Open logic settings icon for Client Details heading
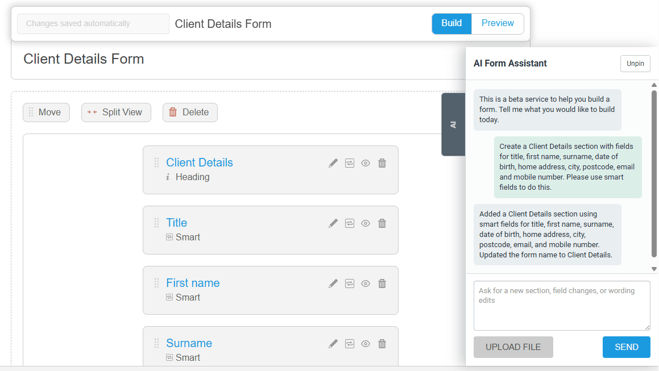 pyautogui.click(x=349, y=163)
